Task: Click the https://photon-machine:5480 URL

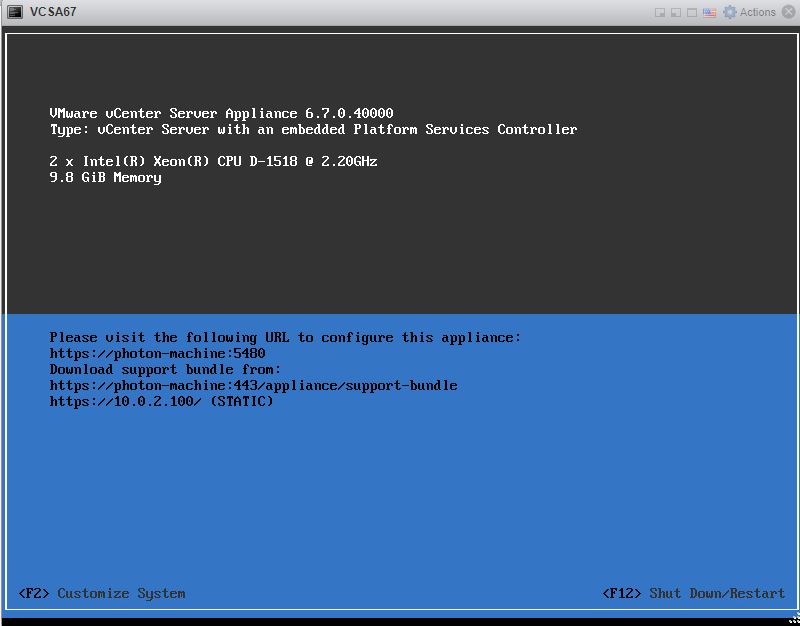Action: pyautogui.click(x=157, y=353)
